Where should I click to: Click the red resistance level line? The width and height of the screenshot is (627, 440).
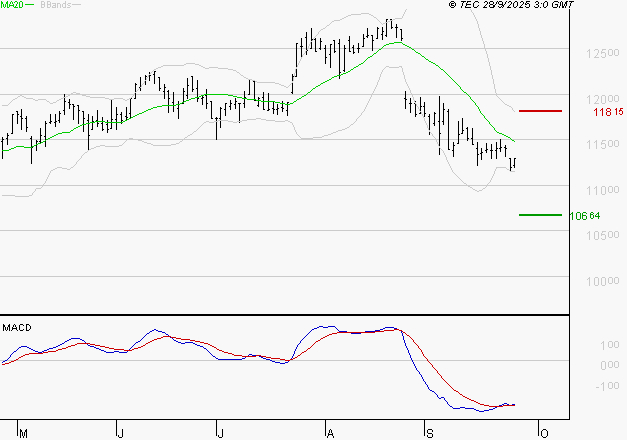pos(540,111)
